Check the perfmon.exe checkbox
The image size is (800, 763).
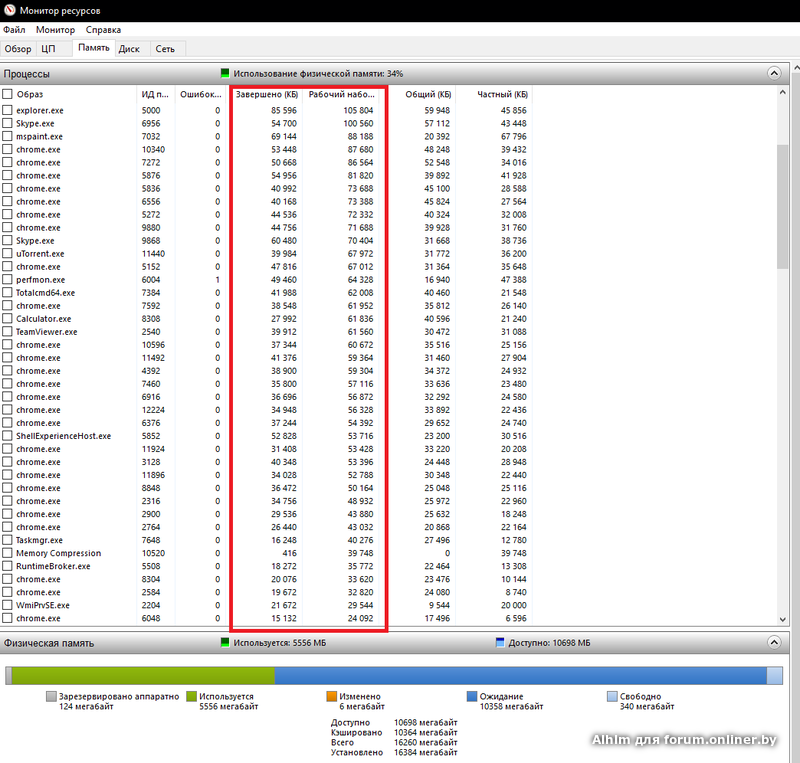coord(7,280)
